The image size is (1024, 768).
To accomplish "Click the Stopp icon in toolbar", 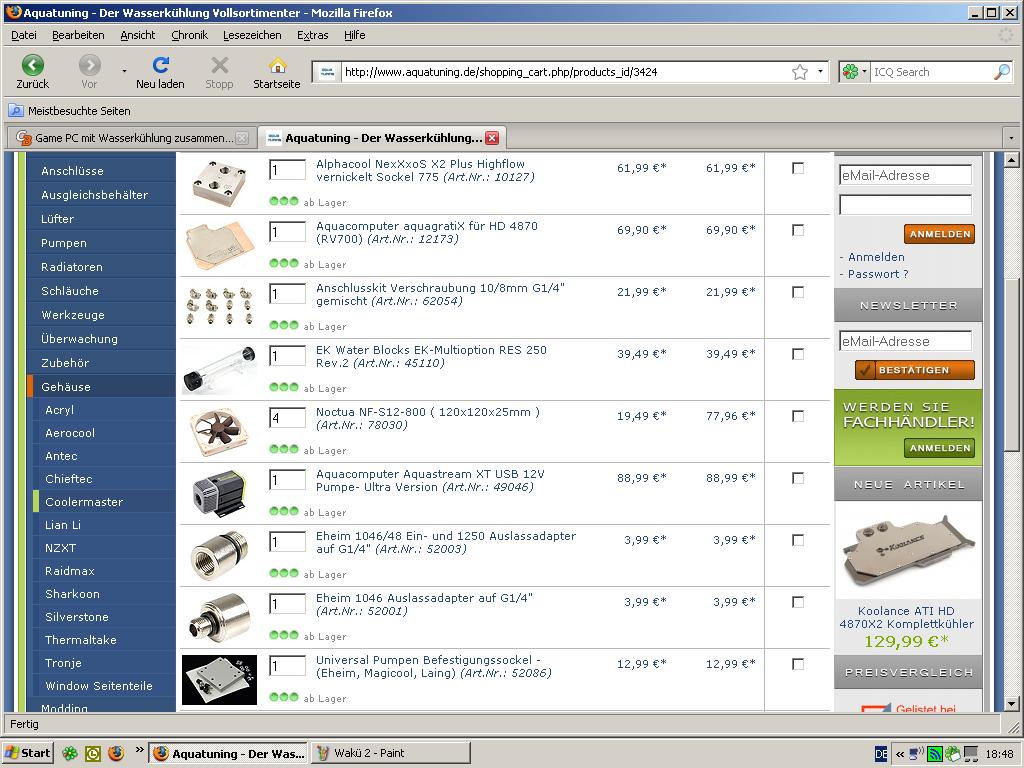I will (x=219, y=65).
